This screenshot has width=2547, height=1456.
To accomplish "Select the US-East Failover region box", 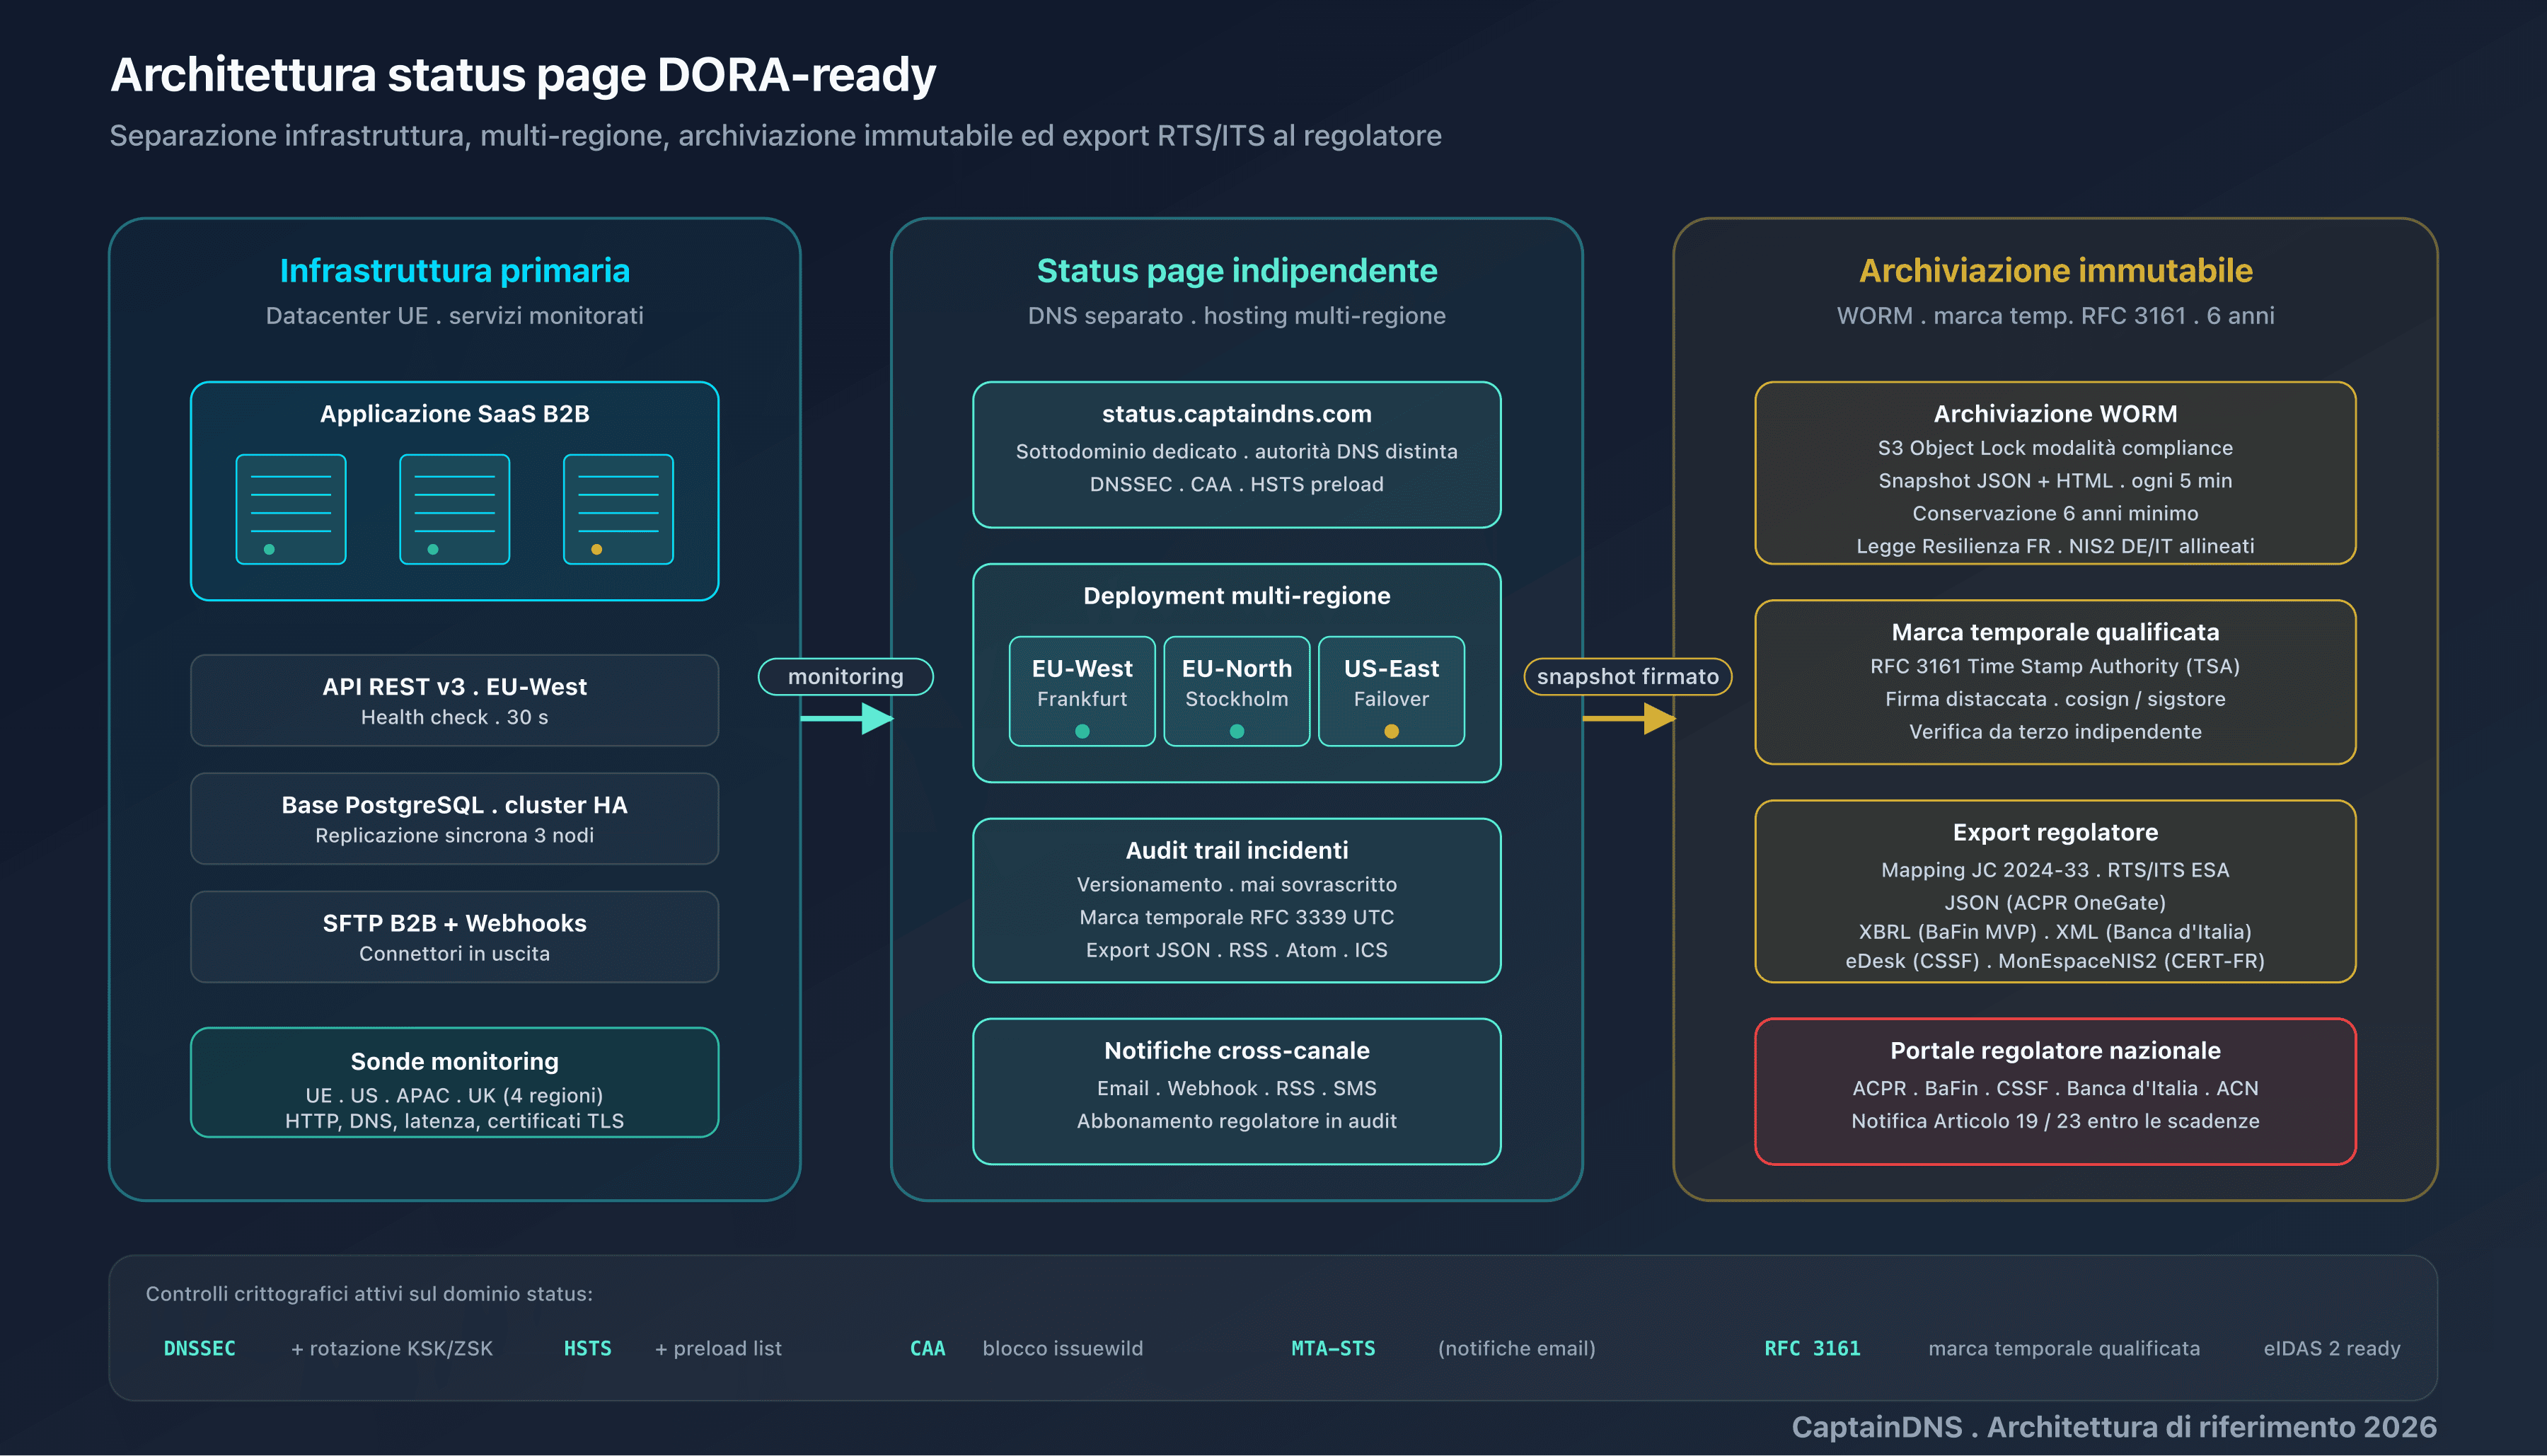I will point(1392,691).
